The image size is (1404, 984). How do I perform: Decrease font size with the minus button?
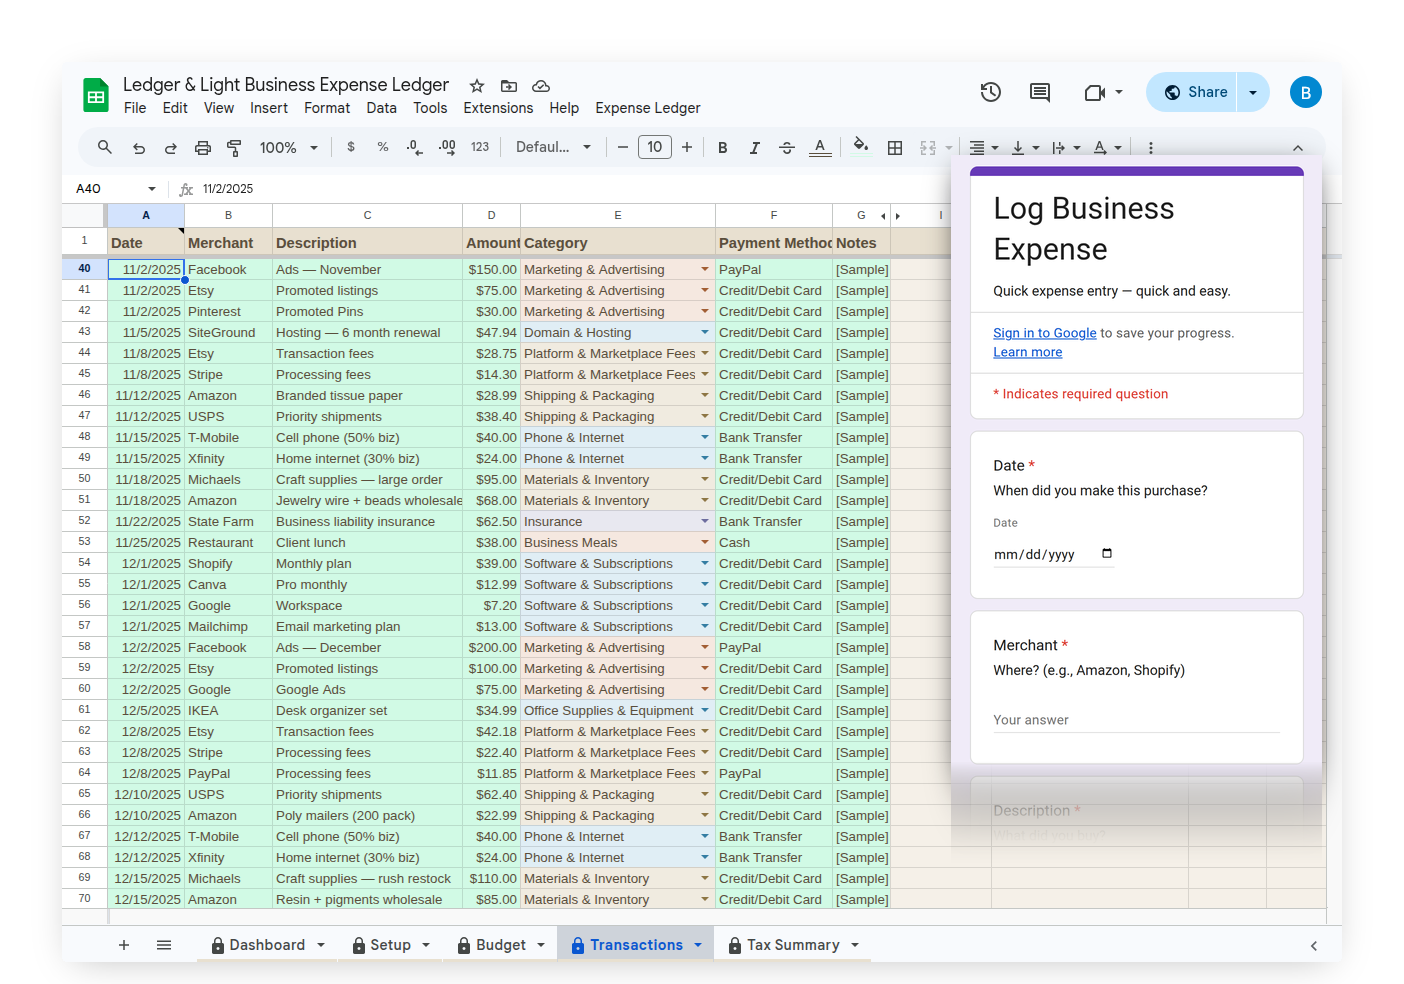point(623,147)
